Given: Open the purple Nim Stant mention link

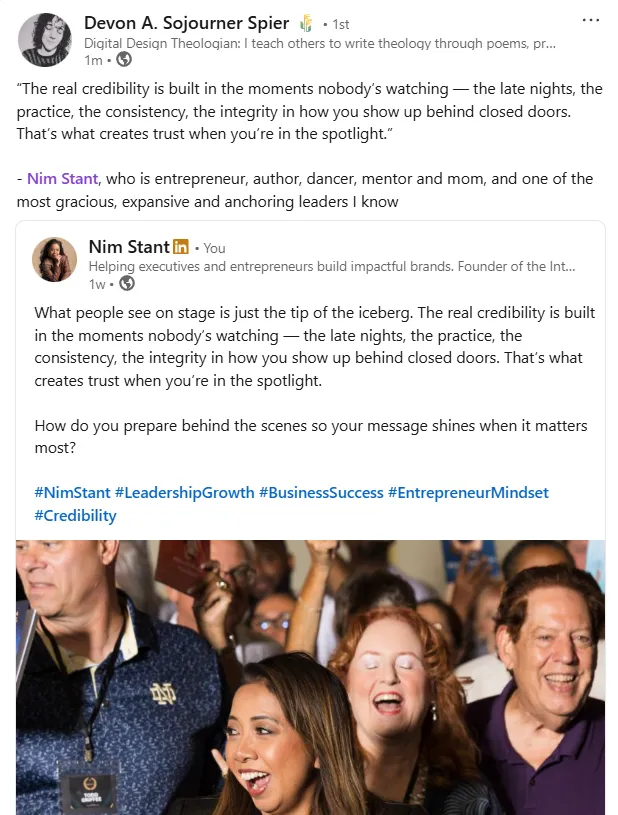Looking at the screenshot, I should (x=62, y=179).
